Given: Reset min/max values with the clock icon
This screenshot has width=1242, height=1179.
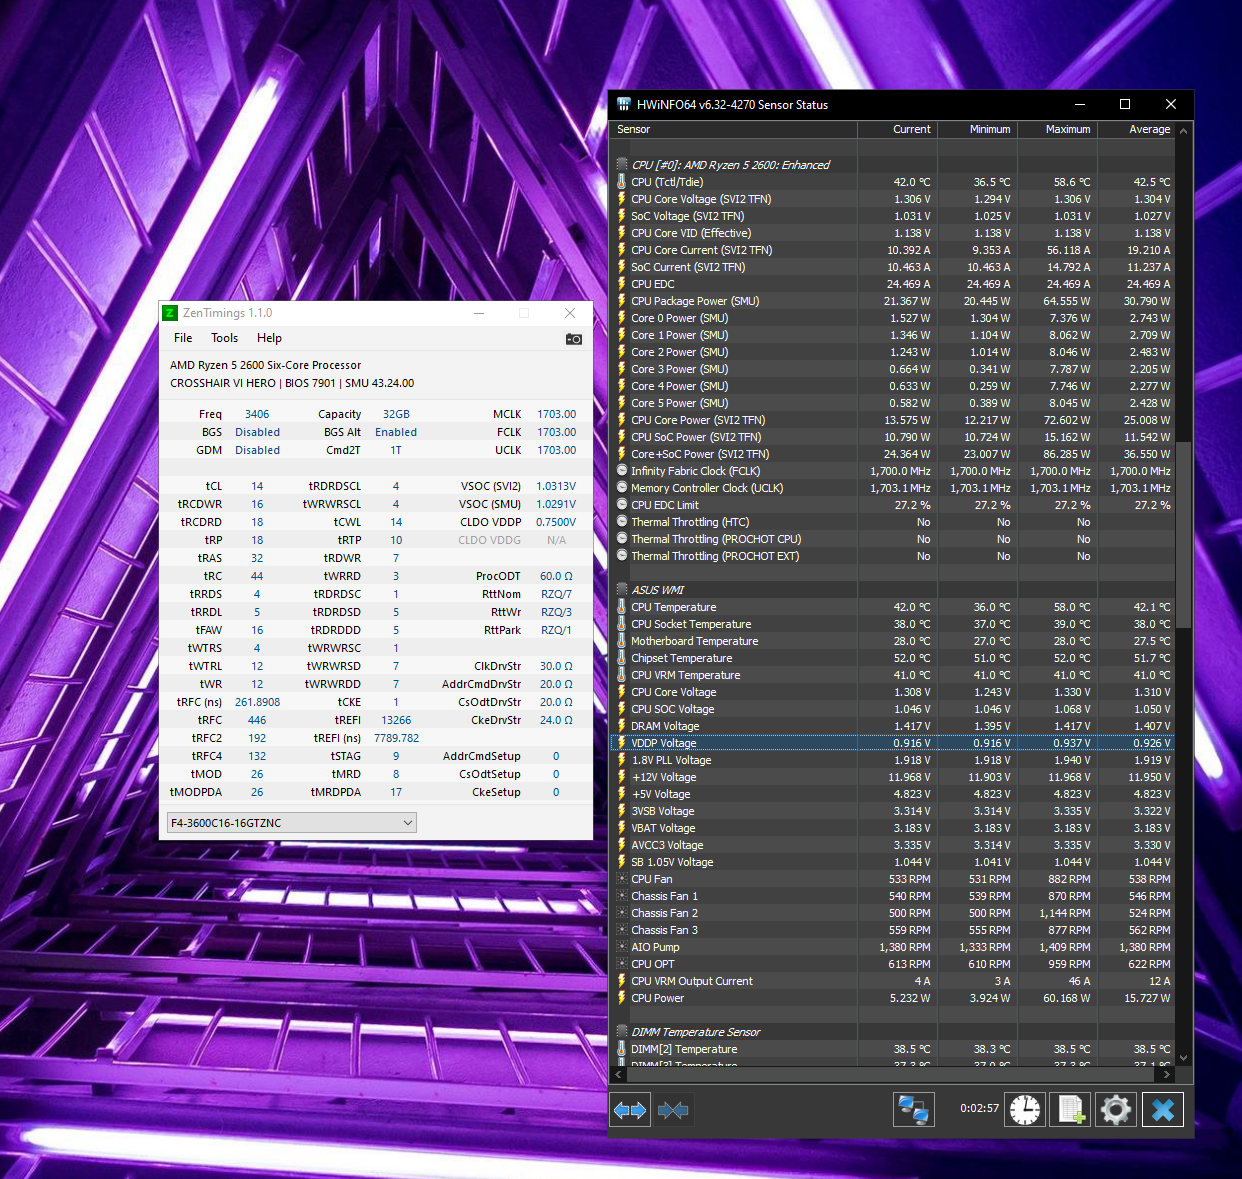Looking at the screenshot, I should click(1025, 1109).
